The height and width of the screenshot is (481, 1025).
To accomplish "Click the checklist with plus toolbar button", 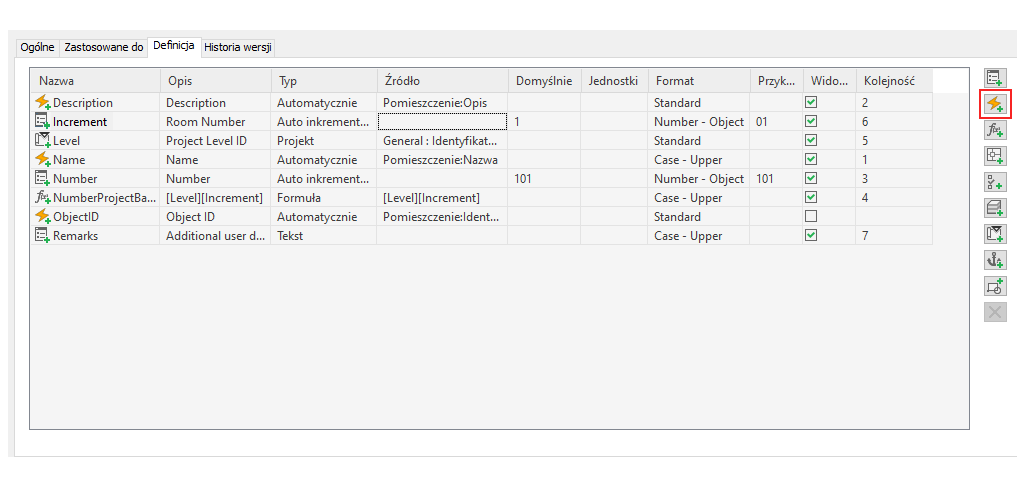I will [x=994, y=181].
